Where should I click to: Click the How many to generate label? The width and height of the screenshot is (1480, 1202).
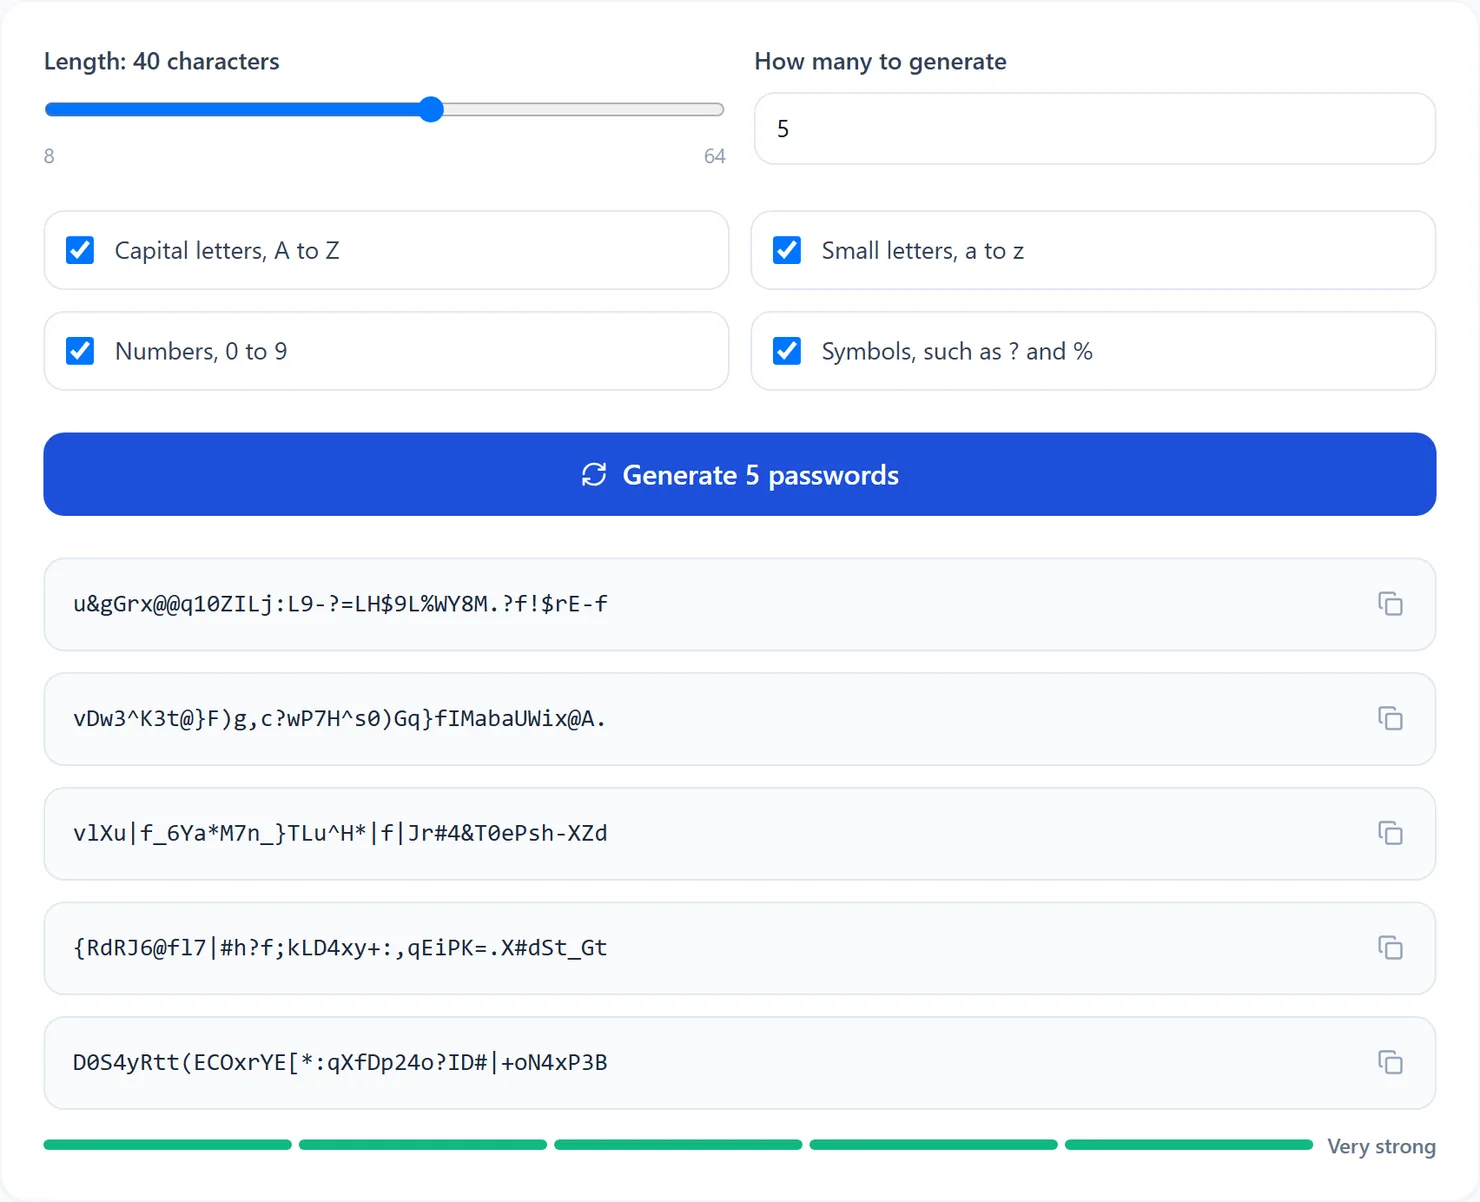click(x=880, y=61)
